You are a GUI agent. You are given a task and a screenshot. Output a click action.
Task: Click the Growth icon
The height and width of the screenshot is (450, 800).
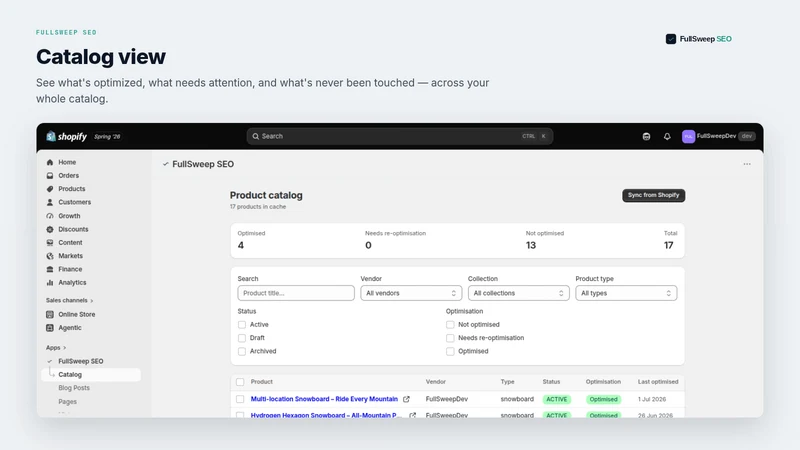pyautogui.click(x=49, y=216)
